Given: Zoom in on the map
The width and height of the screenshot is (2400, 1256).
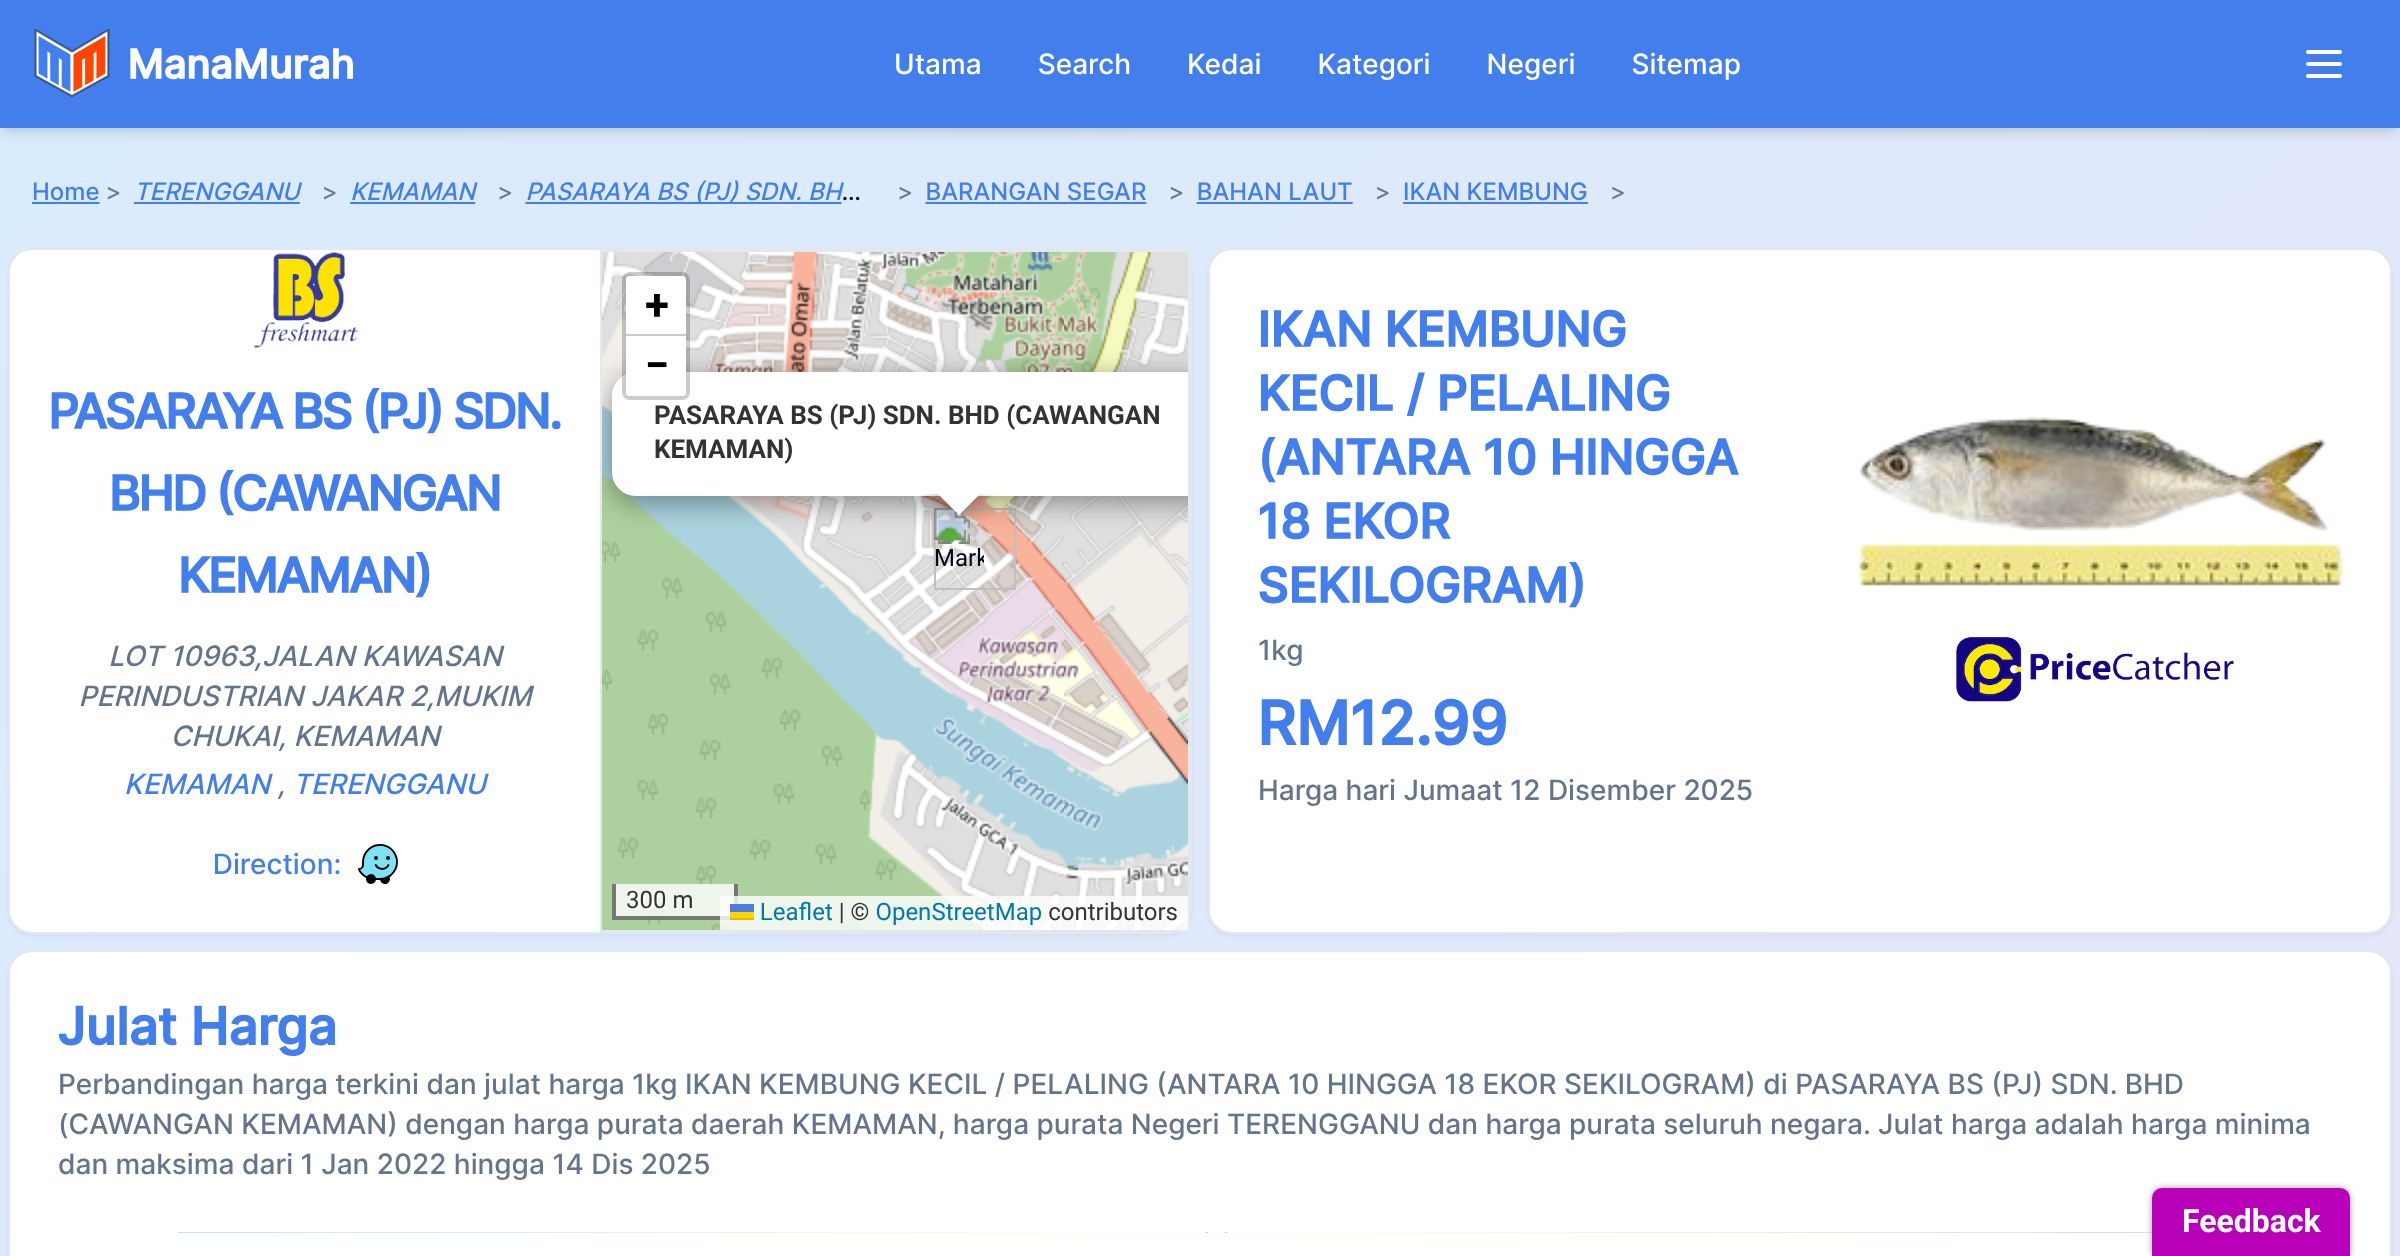Looking at the screenshot, I should [656, 306].
